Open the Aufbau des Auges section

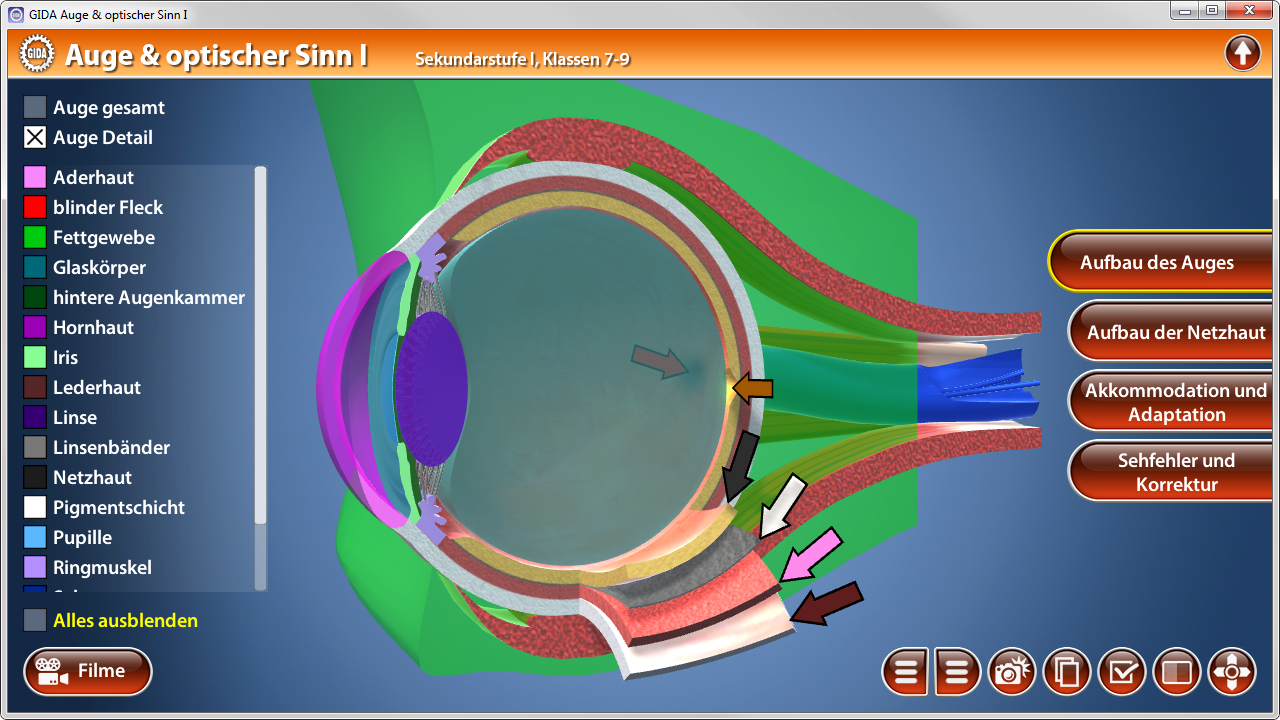[x=1157, y=263]
